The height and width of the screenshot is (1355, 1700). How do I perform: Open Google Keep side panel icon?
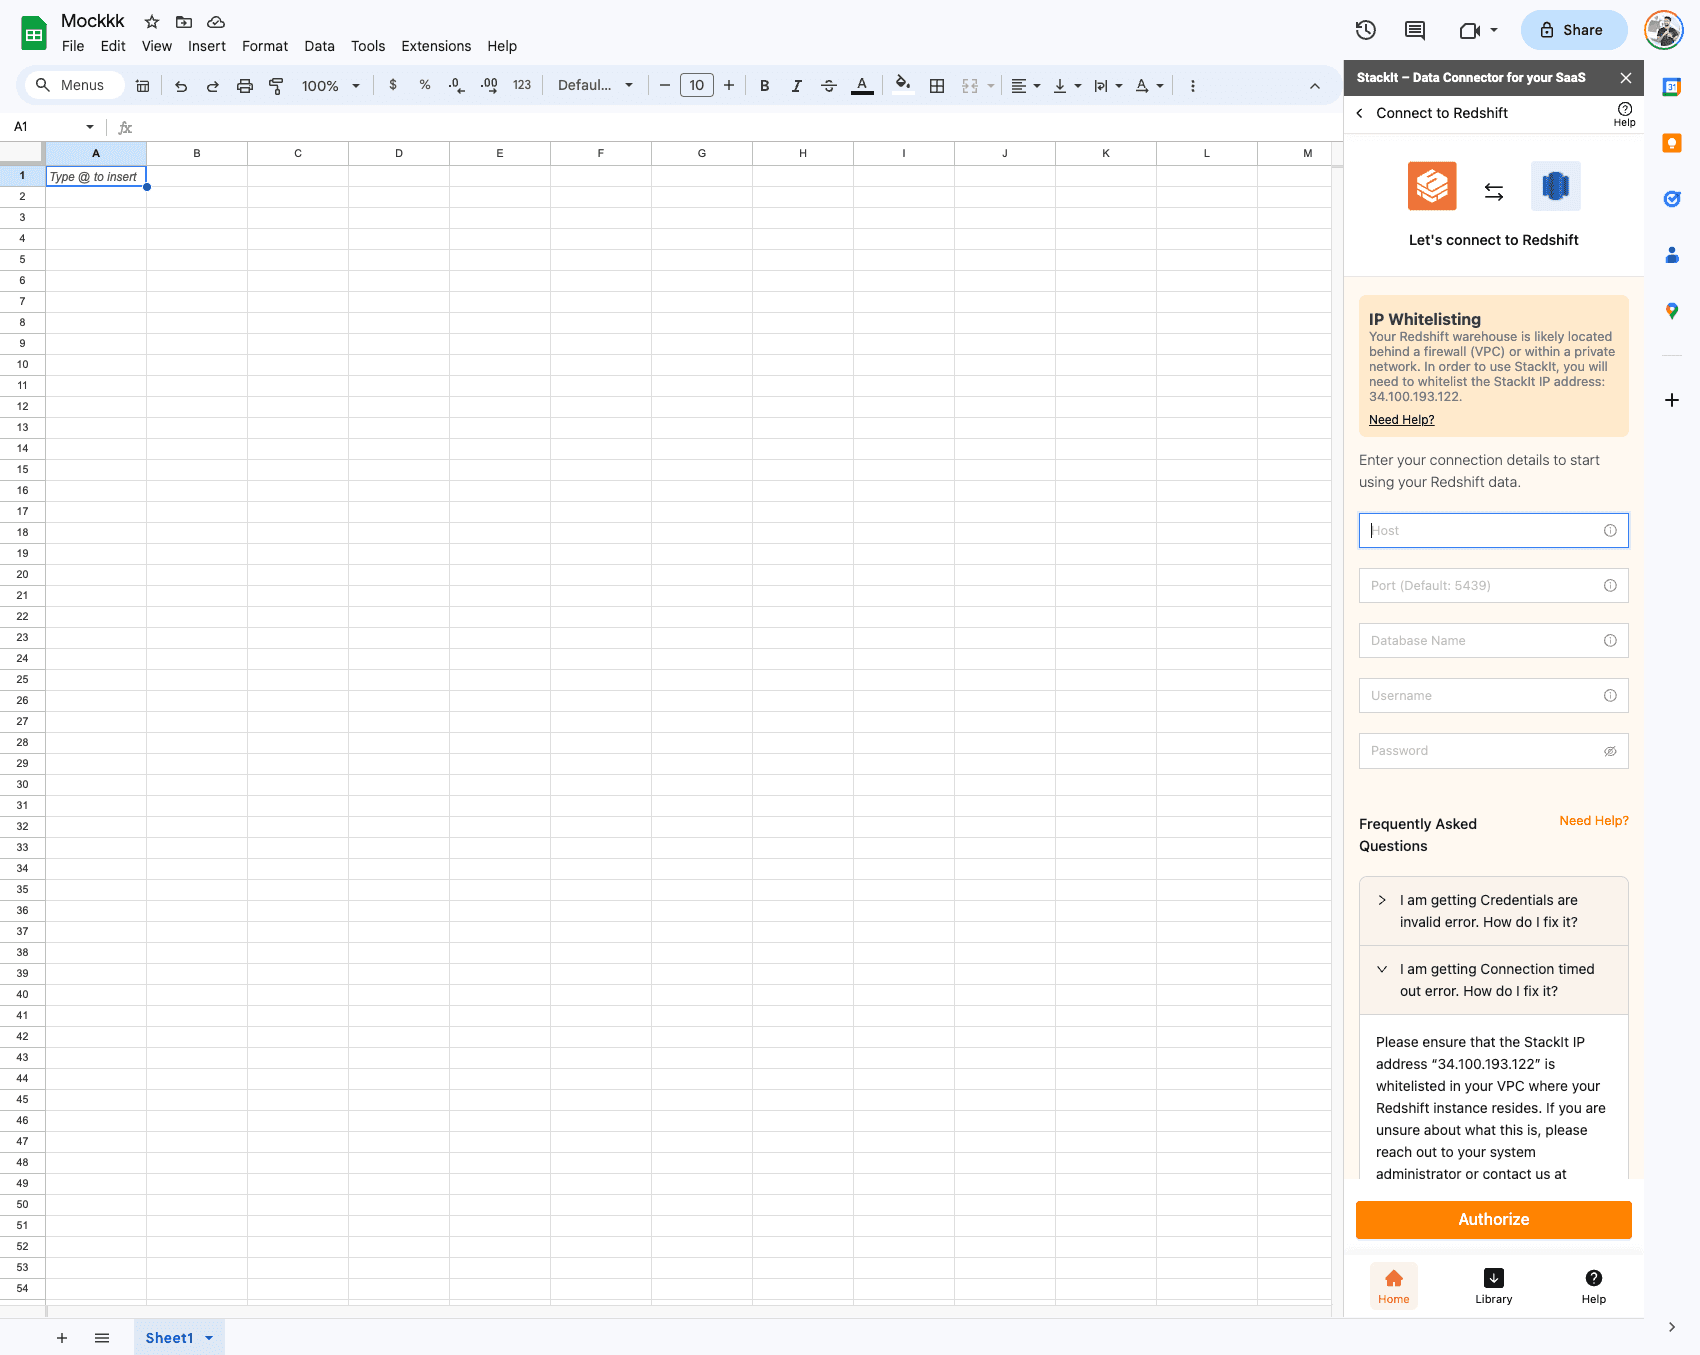point(1672,143)
